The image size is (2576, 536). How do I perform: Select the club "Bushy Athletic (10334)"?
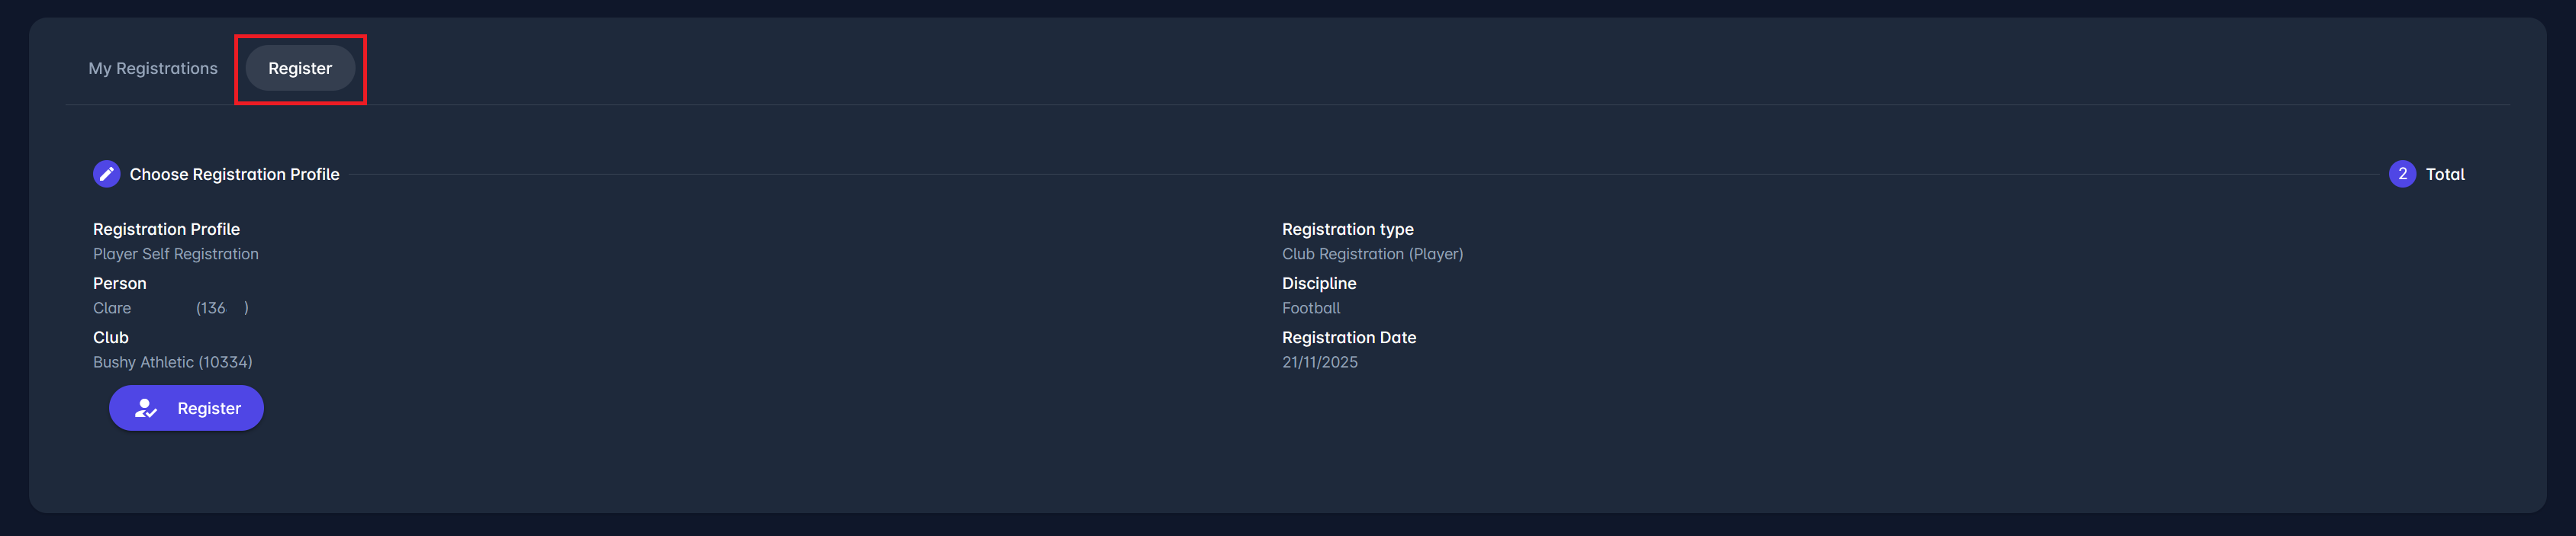tap(171, 362)
